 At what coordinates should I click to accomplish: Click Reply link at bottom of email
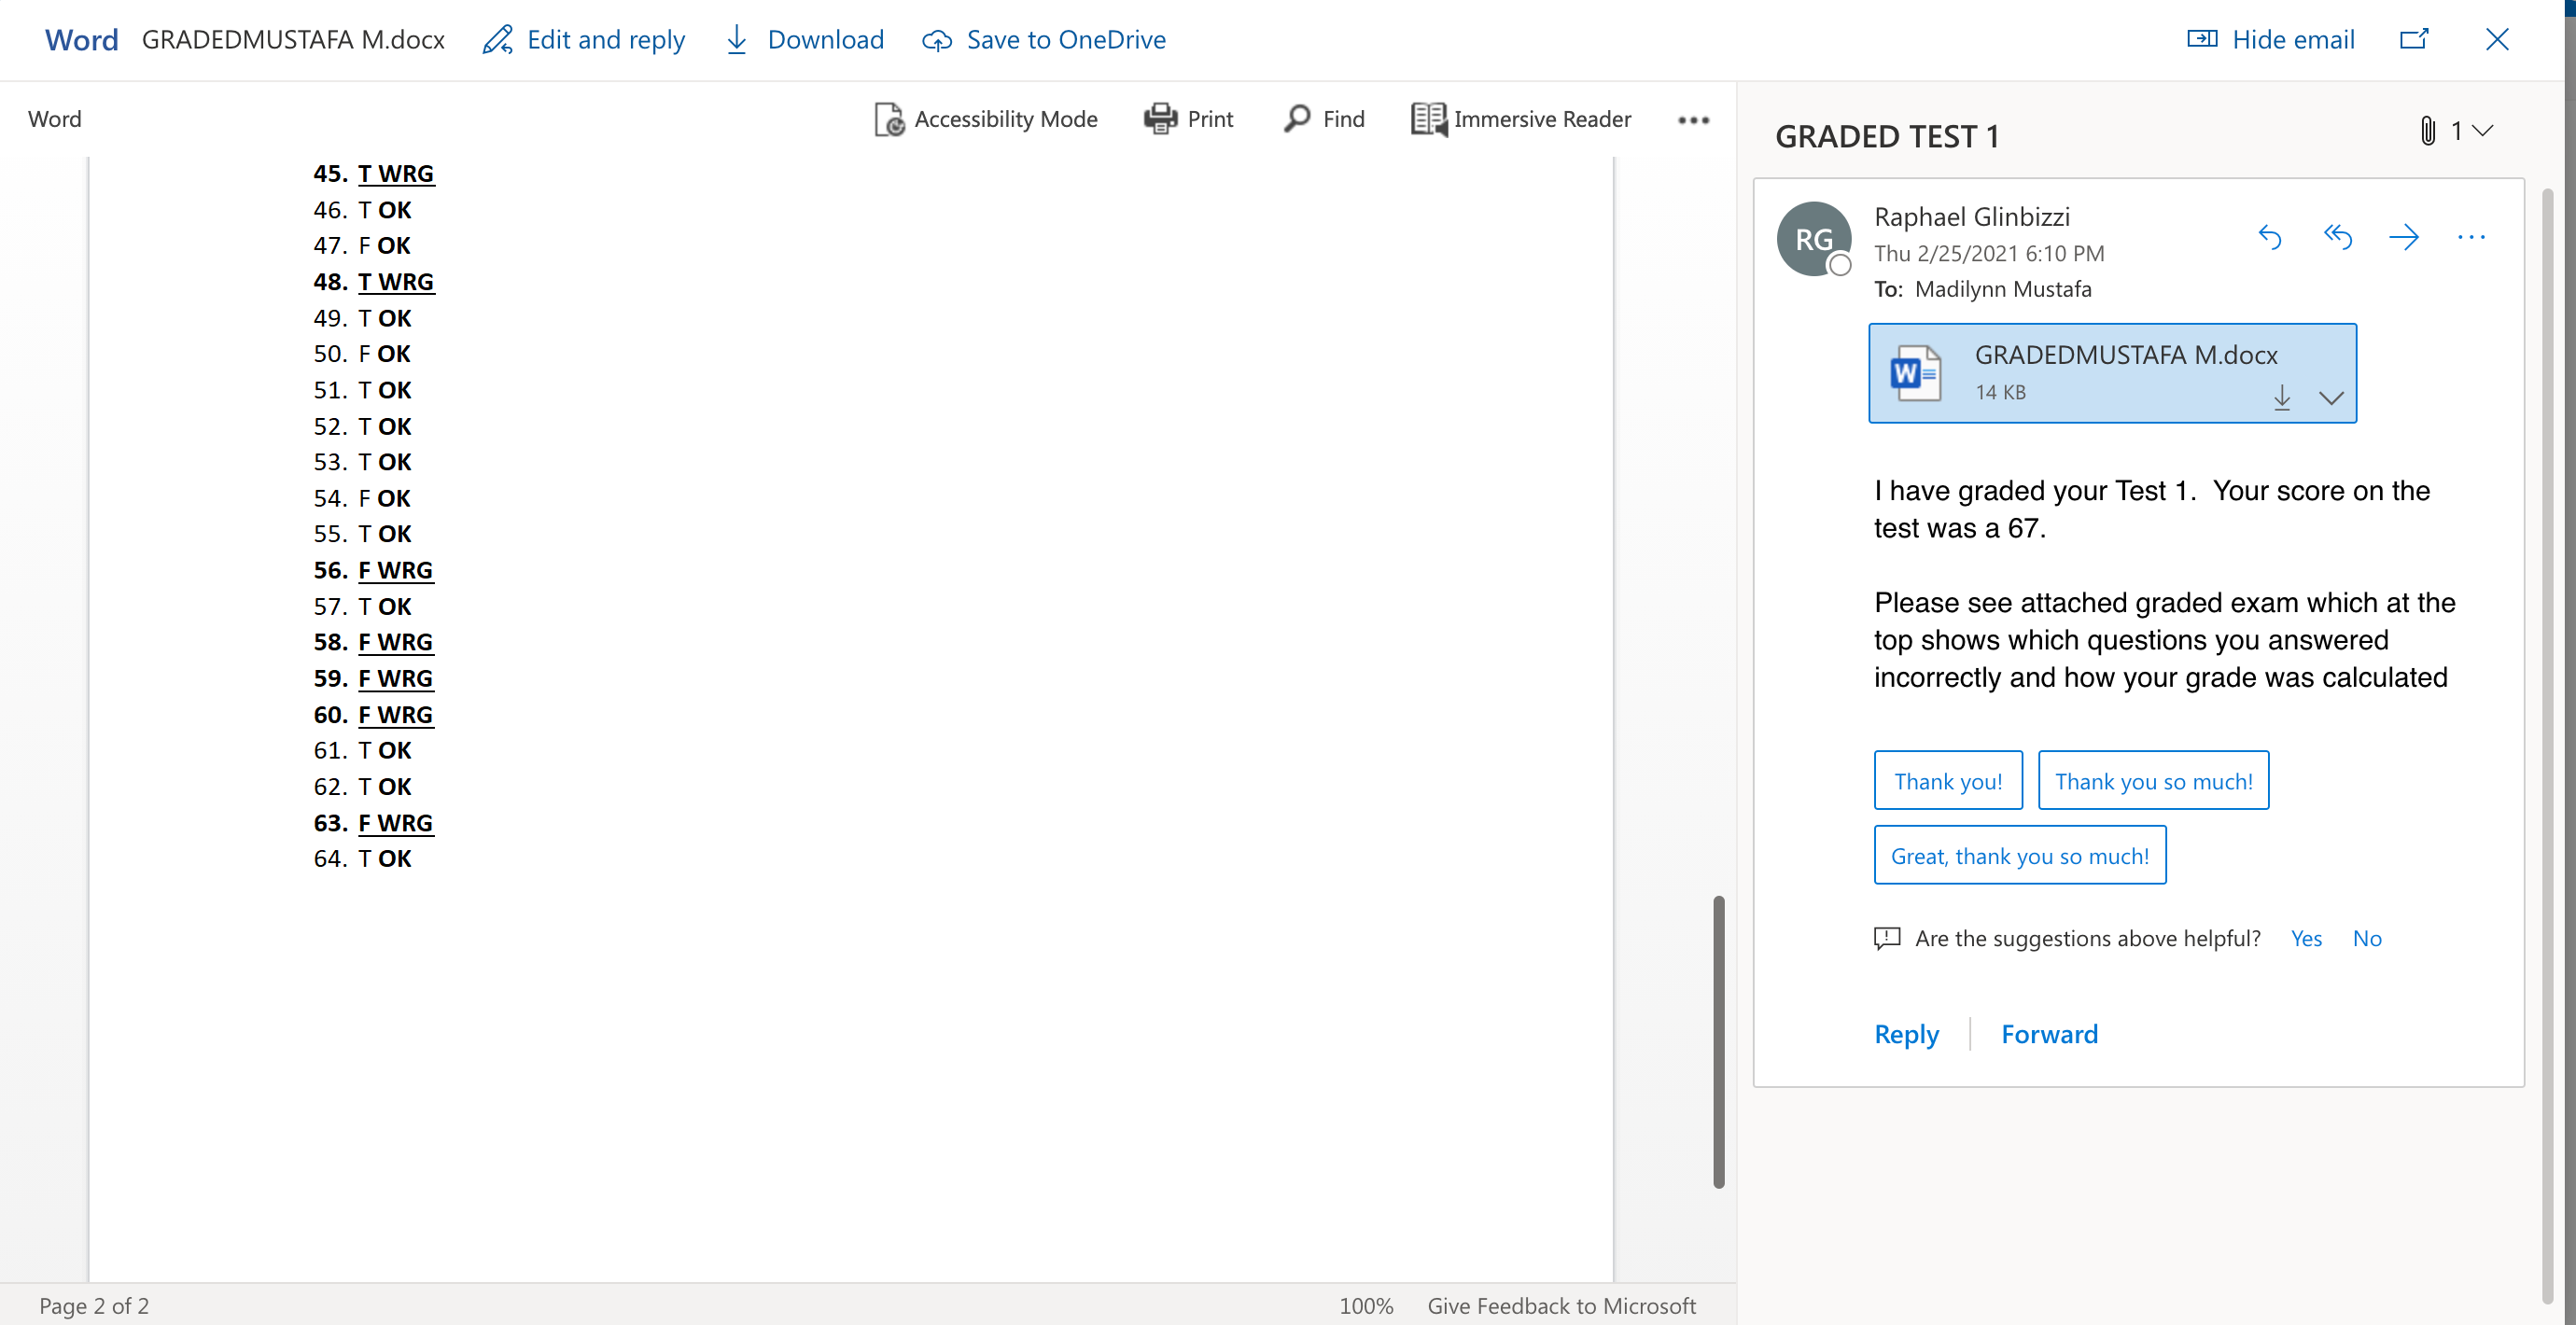(x=1906, y=1034)
